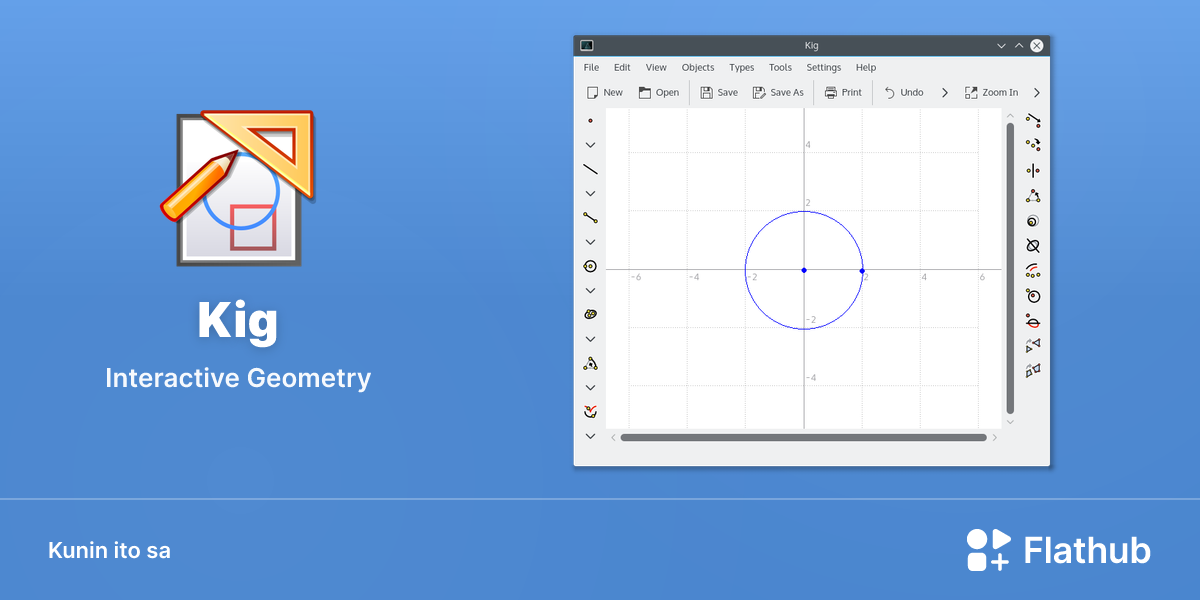This screenshot has width=1200, height=600.
Task: Undo the last action
Action: point(904,93)
